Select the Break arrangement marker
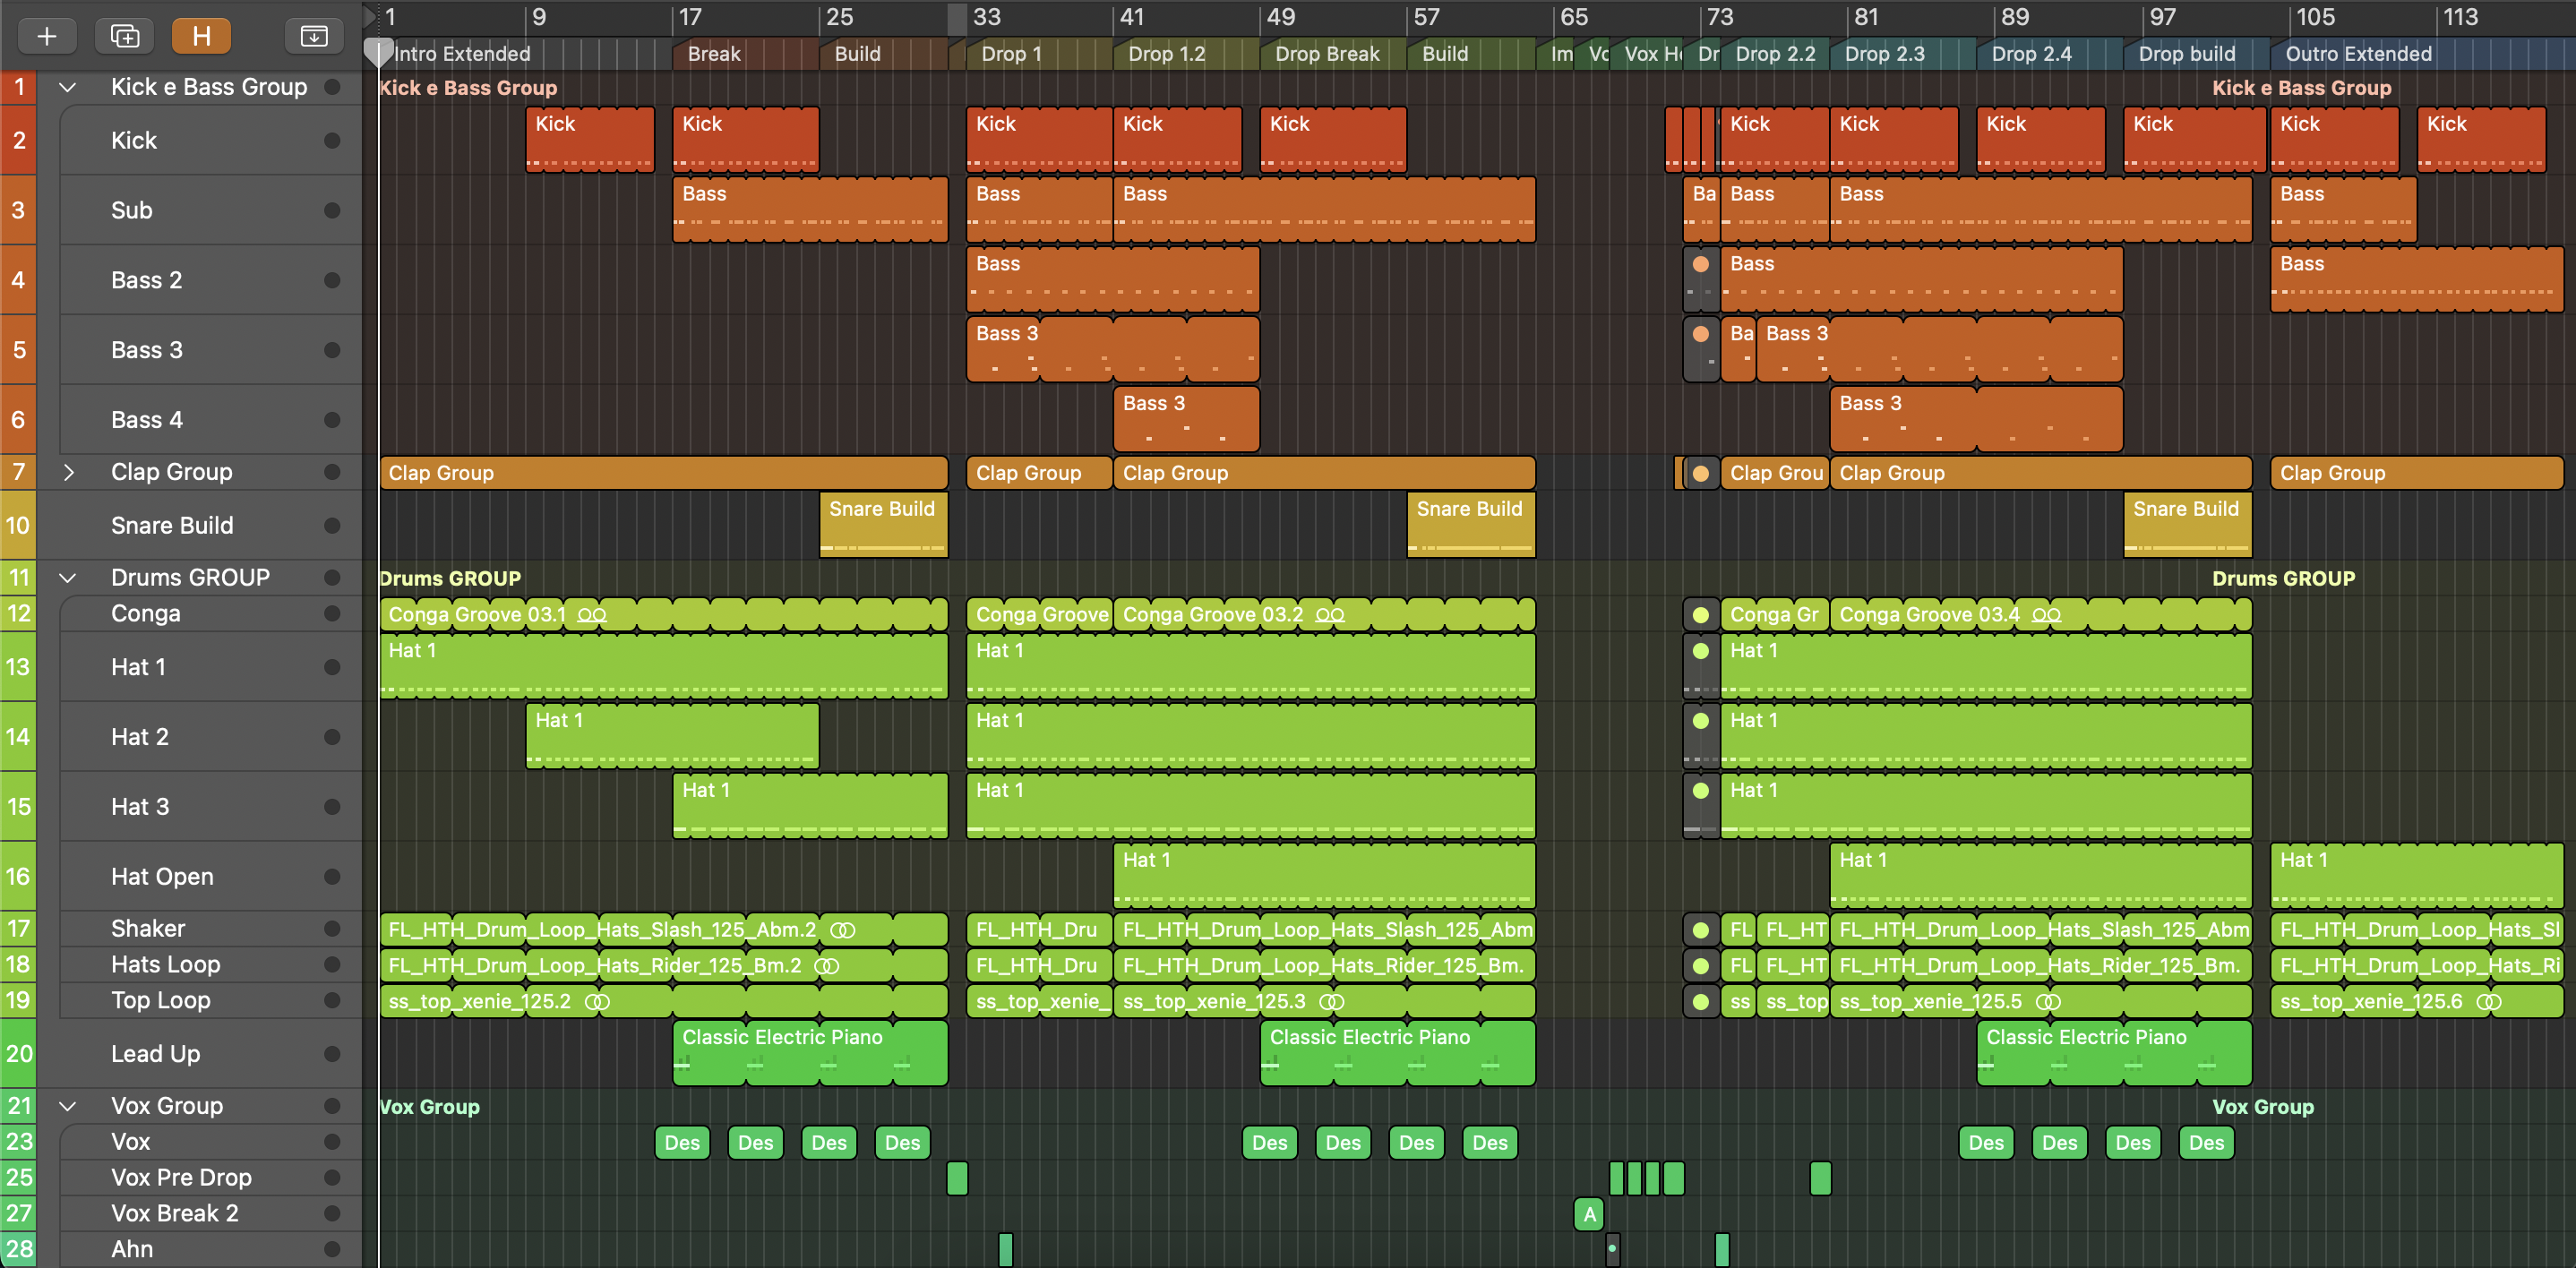This screenshot has height=1268, width=2576. [746, 54]
